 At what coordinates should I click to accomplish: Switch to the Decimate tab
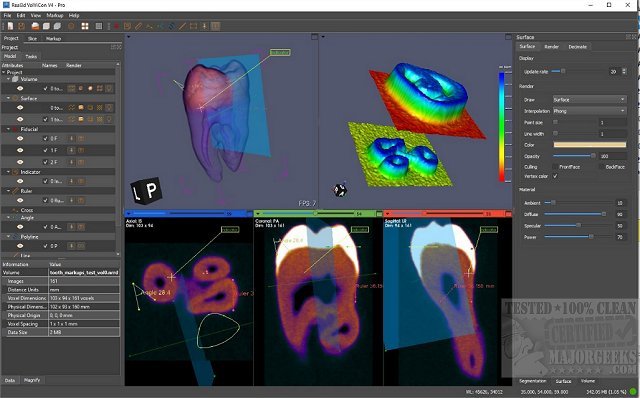coord(577,47)
